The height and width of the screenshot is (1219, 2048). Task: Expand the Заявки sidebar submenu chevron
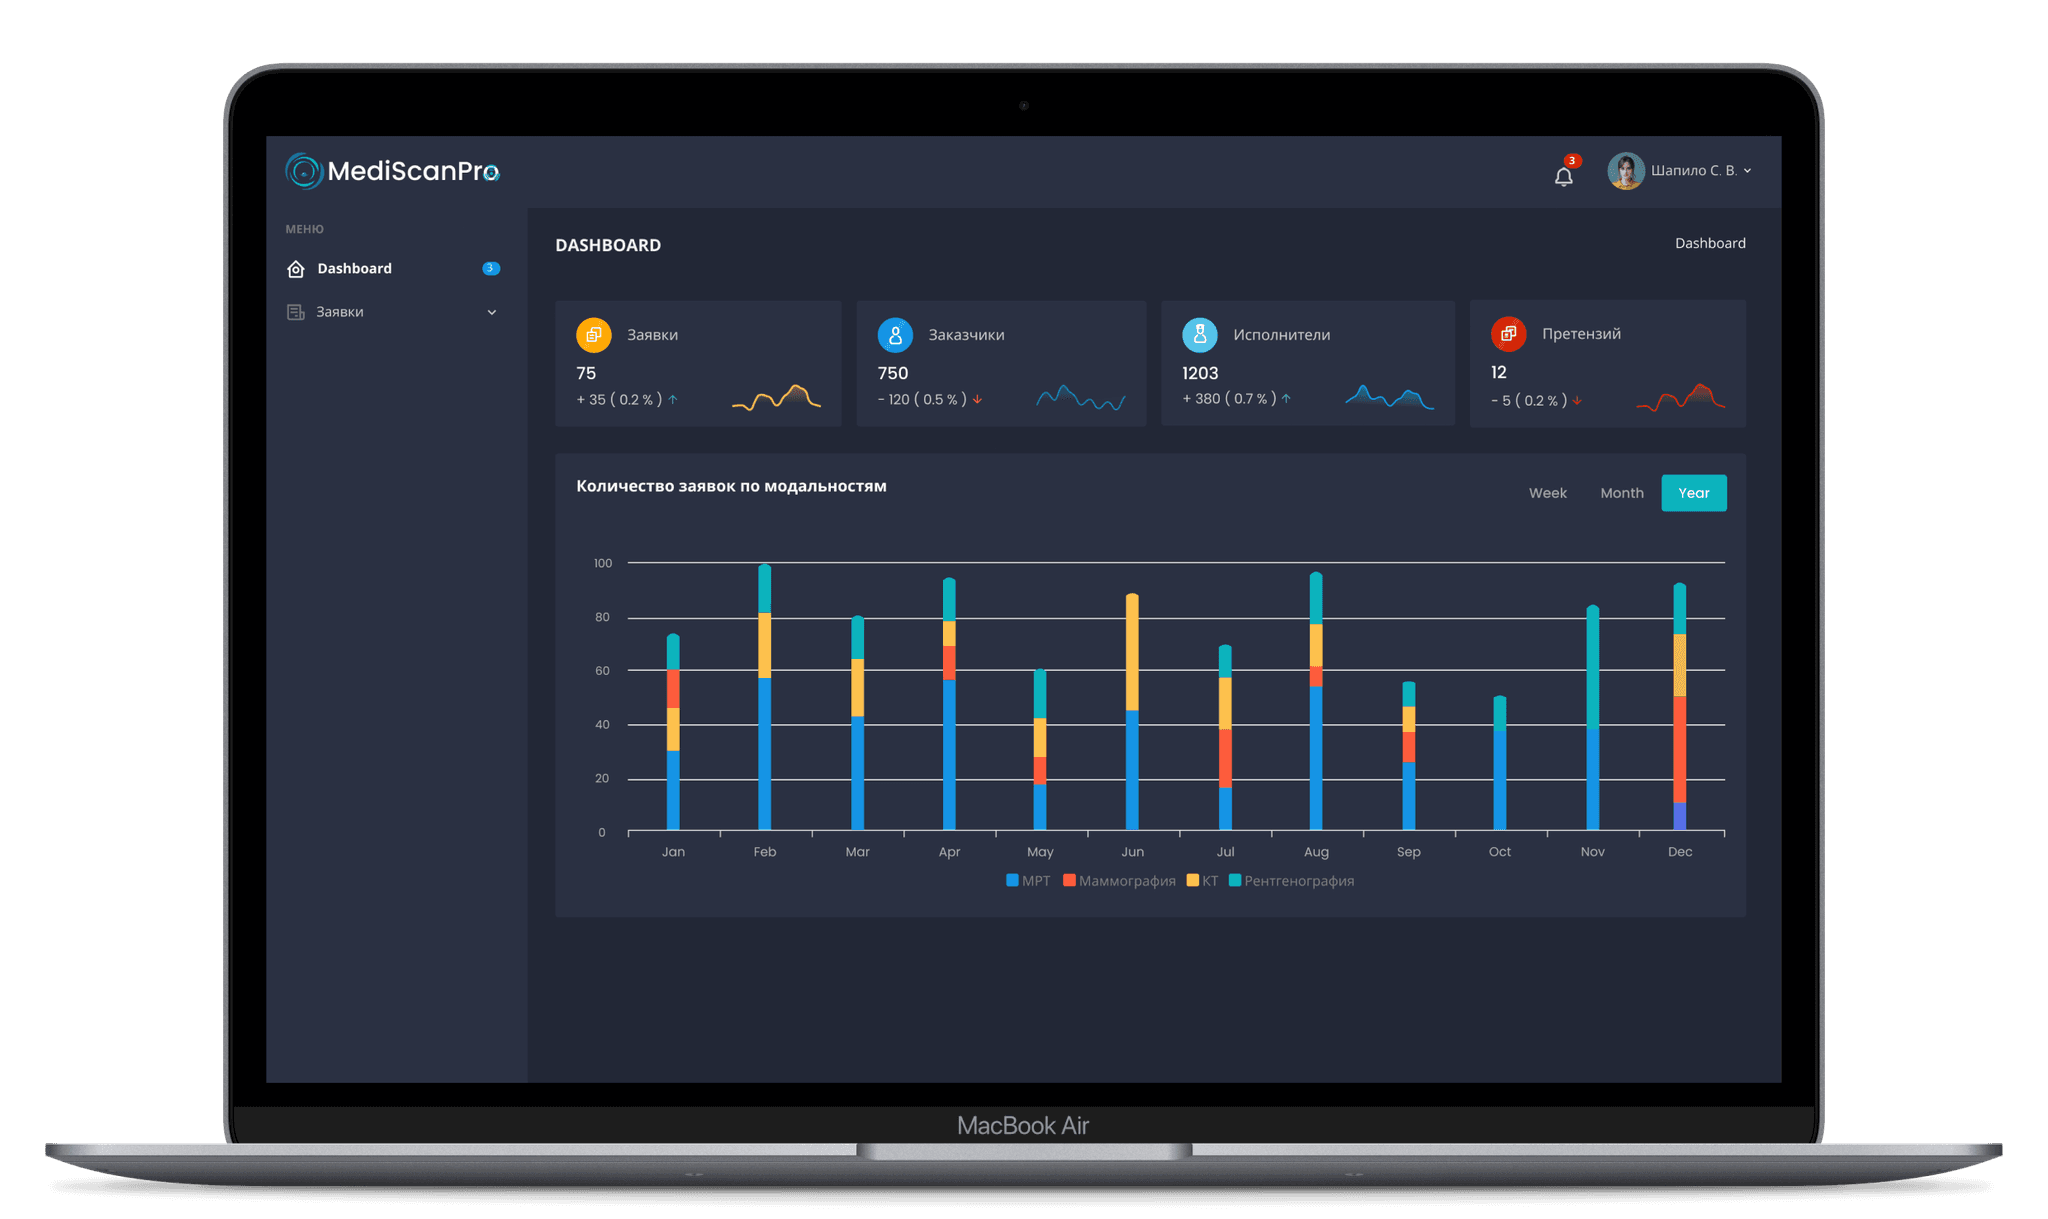click(x=492, y=312)
